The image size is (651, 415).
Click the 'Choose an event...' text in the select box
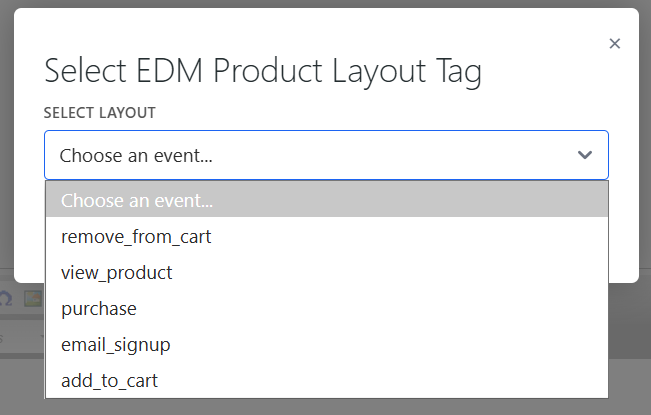(x=136, y=155)
